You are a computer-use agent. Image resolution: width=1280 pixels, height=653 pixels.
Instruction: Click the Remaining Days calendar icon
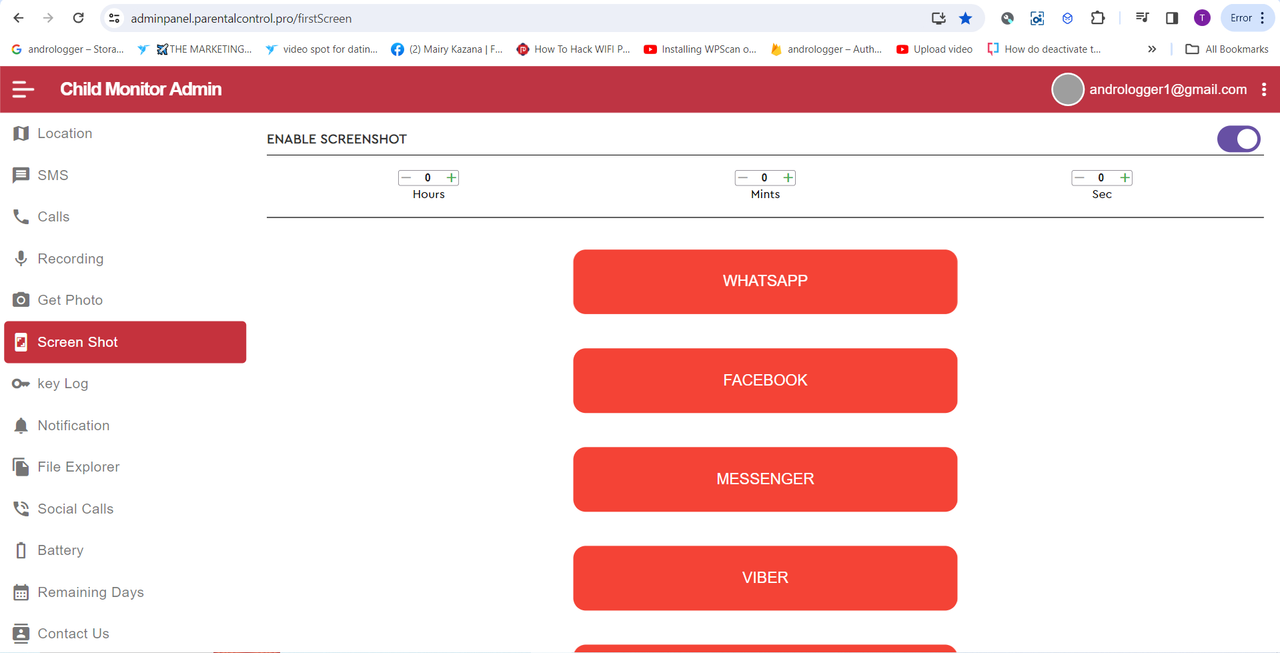21,592
